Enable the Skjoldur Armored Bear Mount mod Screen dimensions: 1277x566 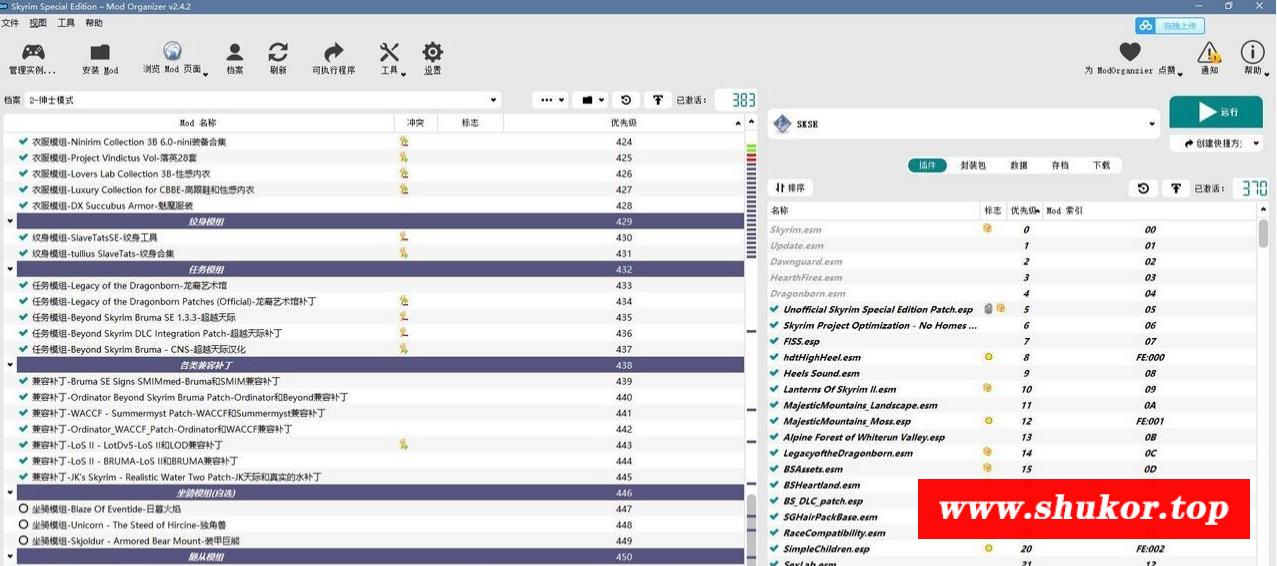(x=23, y=541)
